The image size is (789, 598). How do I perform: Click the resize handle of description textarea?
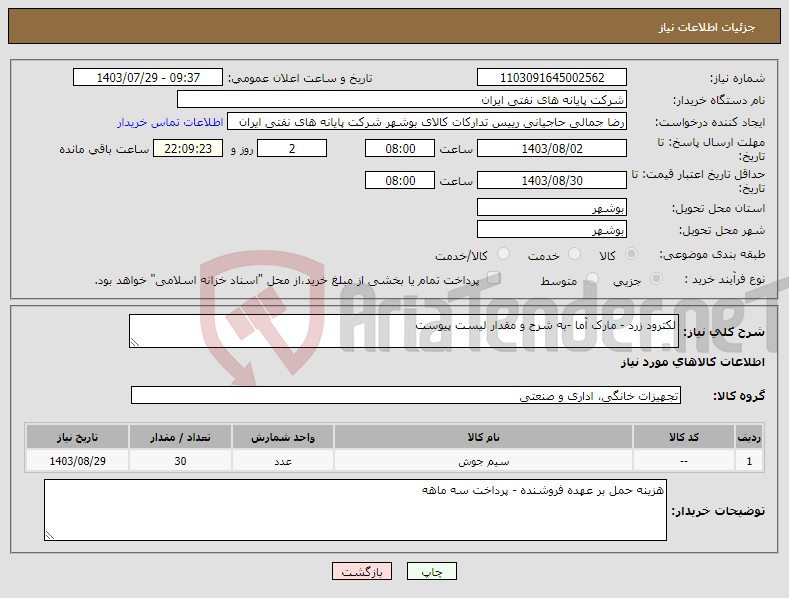click(x=134, y=342)
